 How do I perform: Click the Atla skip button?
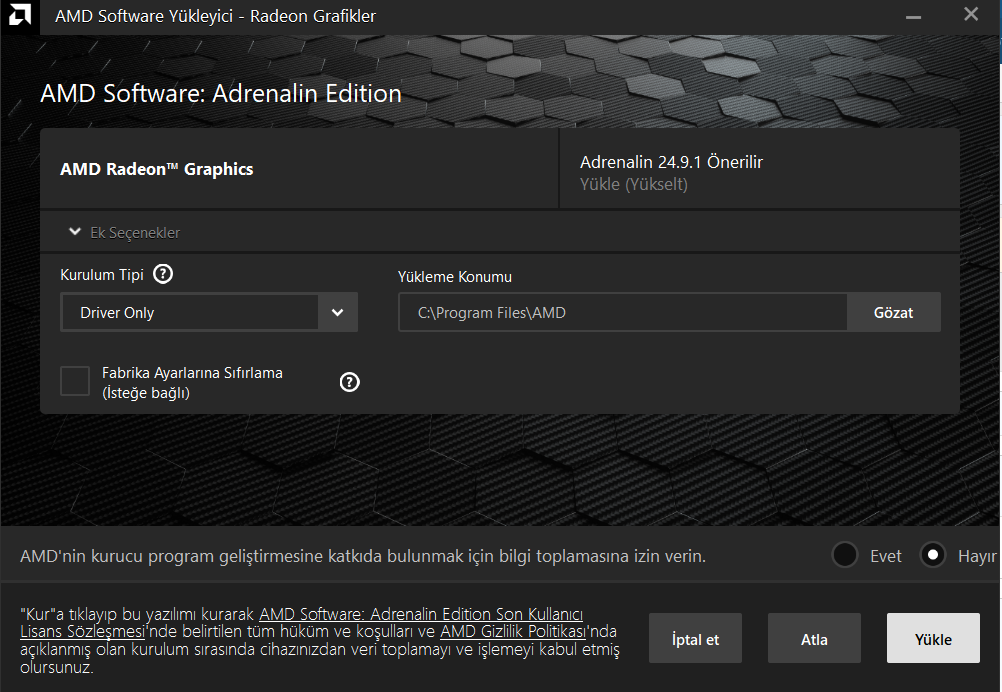click(x=814, y=638)
